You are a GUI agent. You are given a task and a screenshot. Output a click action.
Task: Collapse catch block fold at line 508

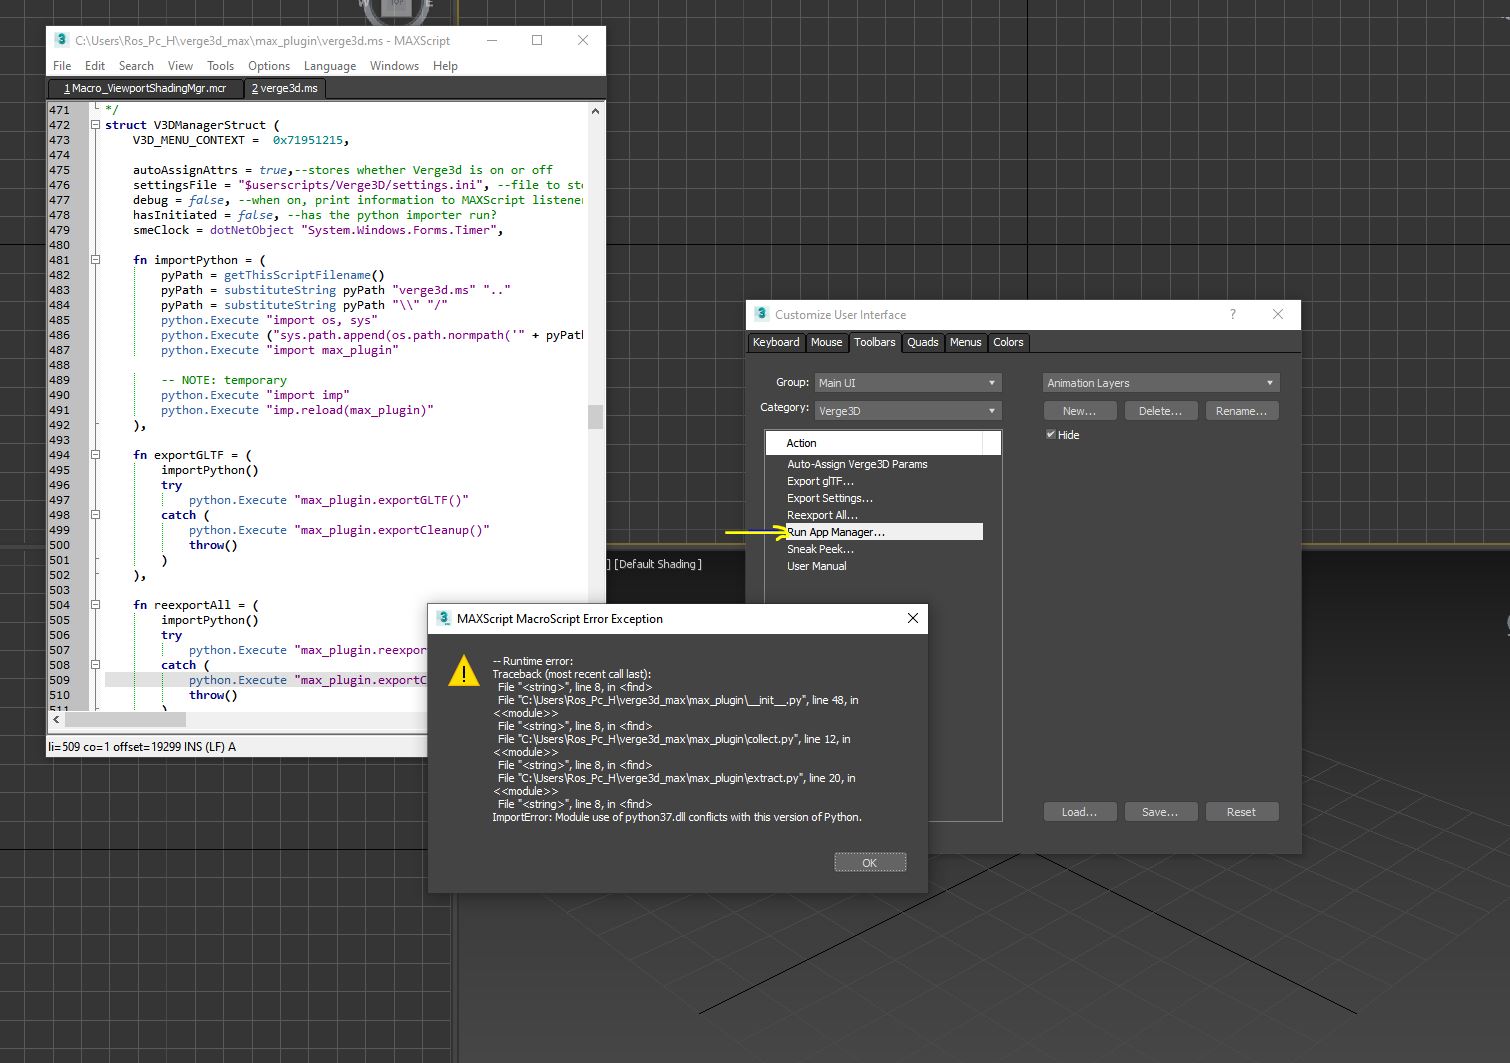(96, 665)
